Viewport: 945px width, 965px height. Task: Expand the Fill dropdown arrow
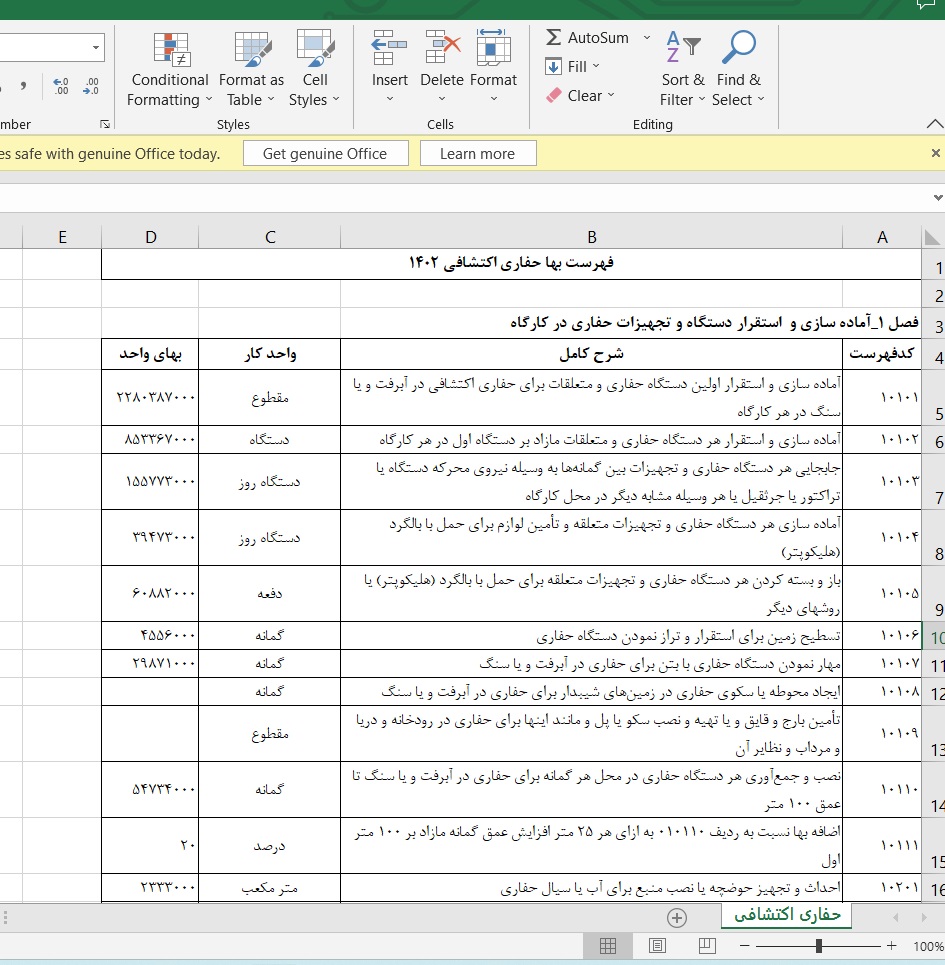pos(596,66)
